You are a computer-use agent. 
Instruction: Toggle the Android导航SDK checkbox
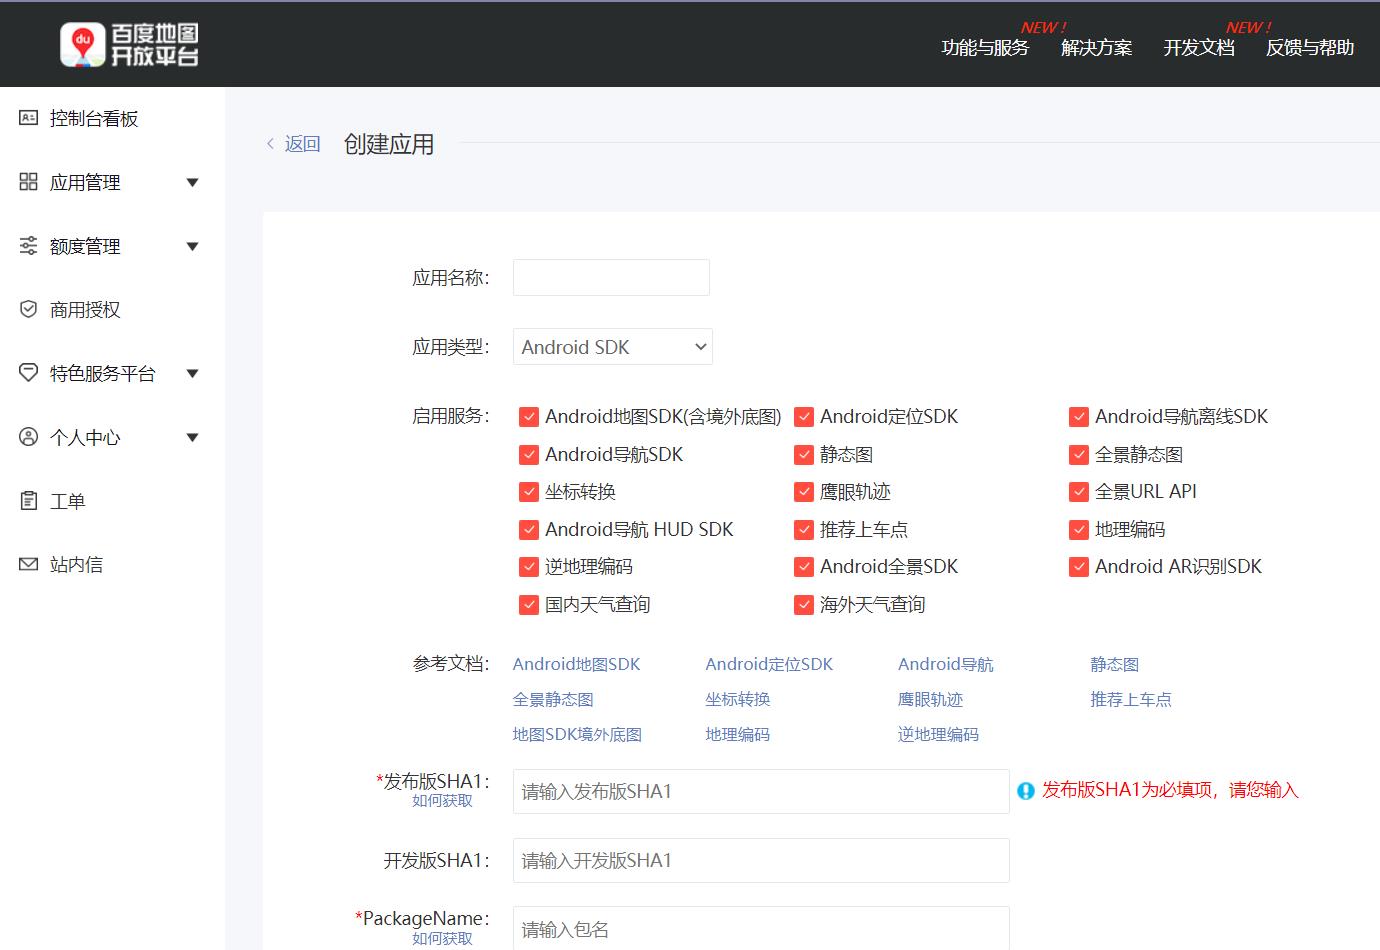[529, 455]
